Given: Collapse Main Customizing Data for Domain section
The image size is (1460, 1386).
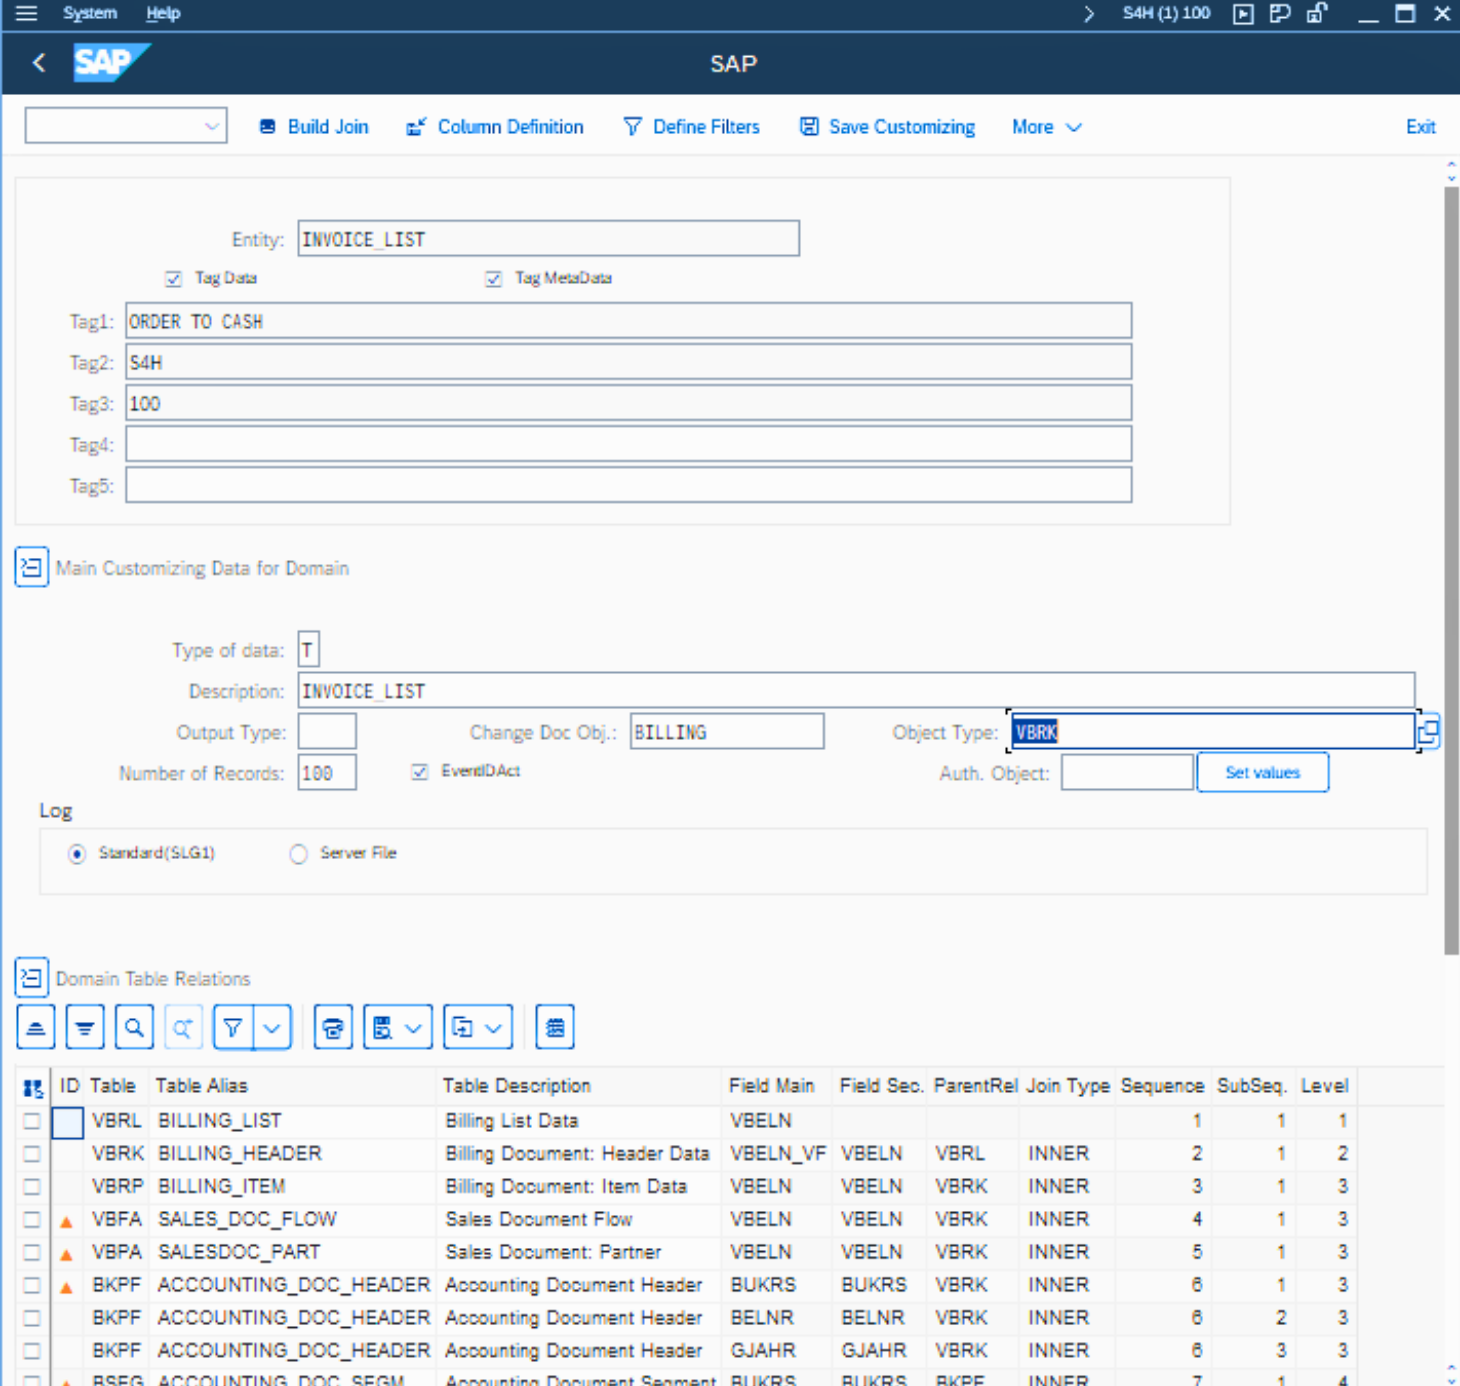Looking at the screenshot, I should pyautogui.click(x=32, y=567).
